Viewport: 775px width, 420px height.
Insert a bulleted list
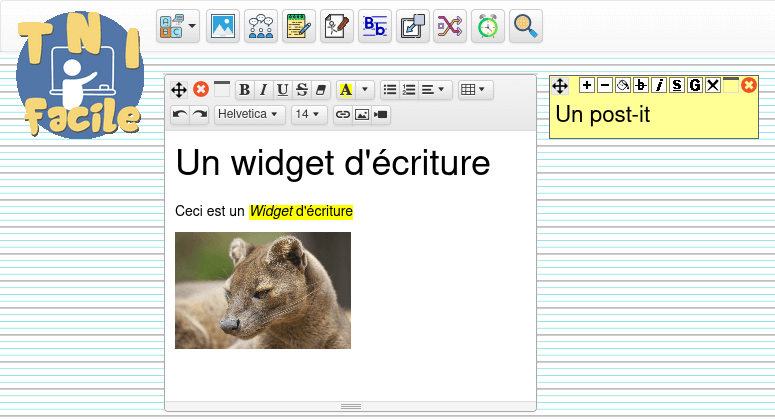(x=390, y=90)
